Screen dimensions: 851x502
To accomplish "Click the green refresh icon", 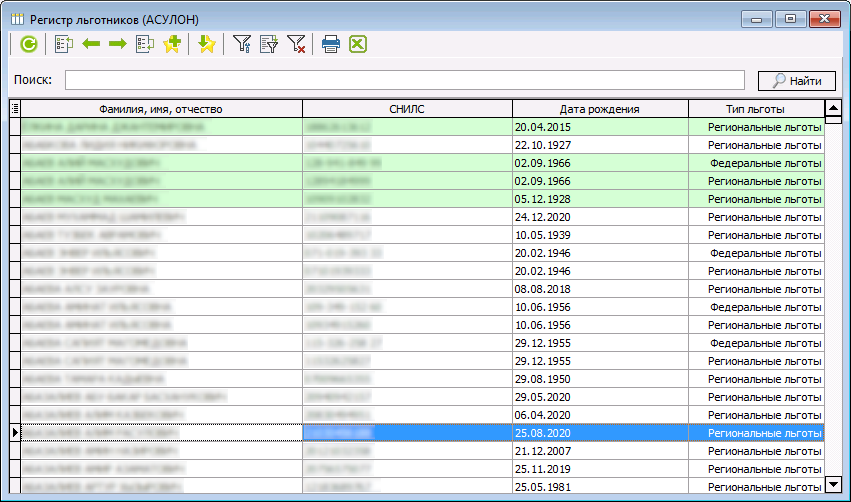I will 29,44.
